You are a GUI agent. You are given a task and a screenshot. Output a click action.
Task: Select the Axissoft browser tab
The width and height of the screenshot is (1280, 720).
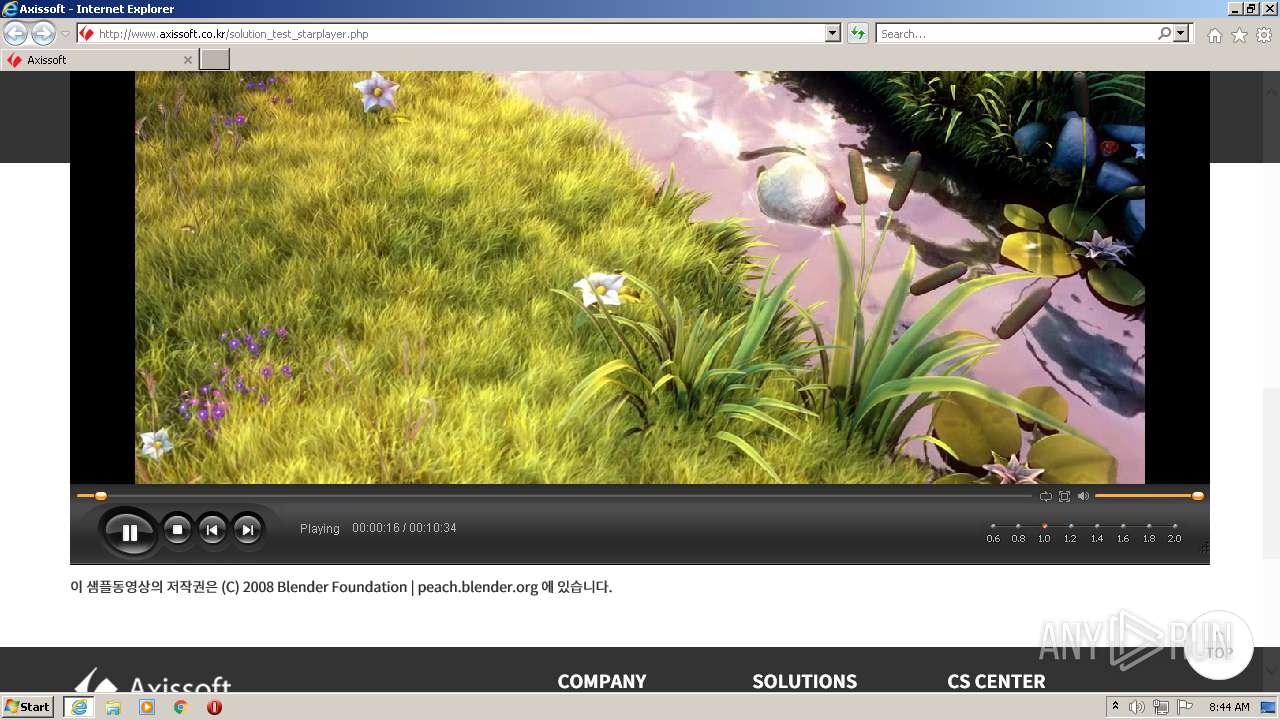click(99, 60)
